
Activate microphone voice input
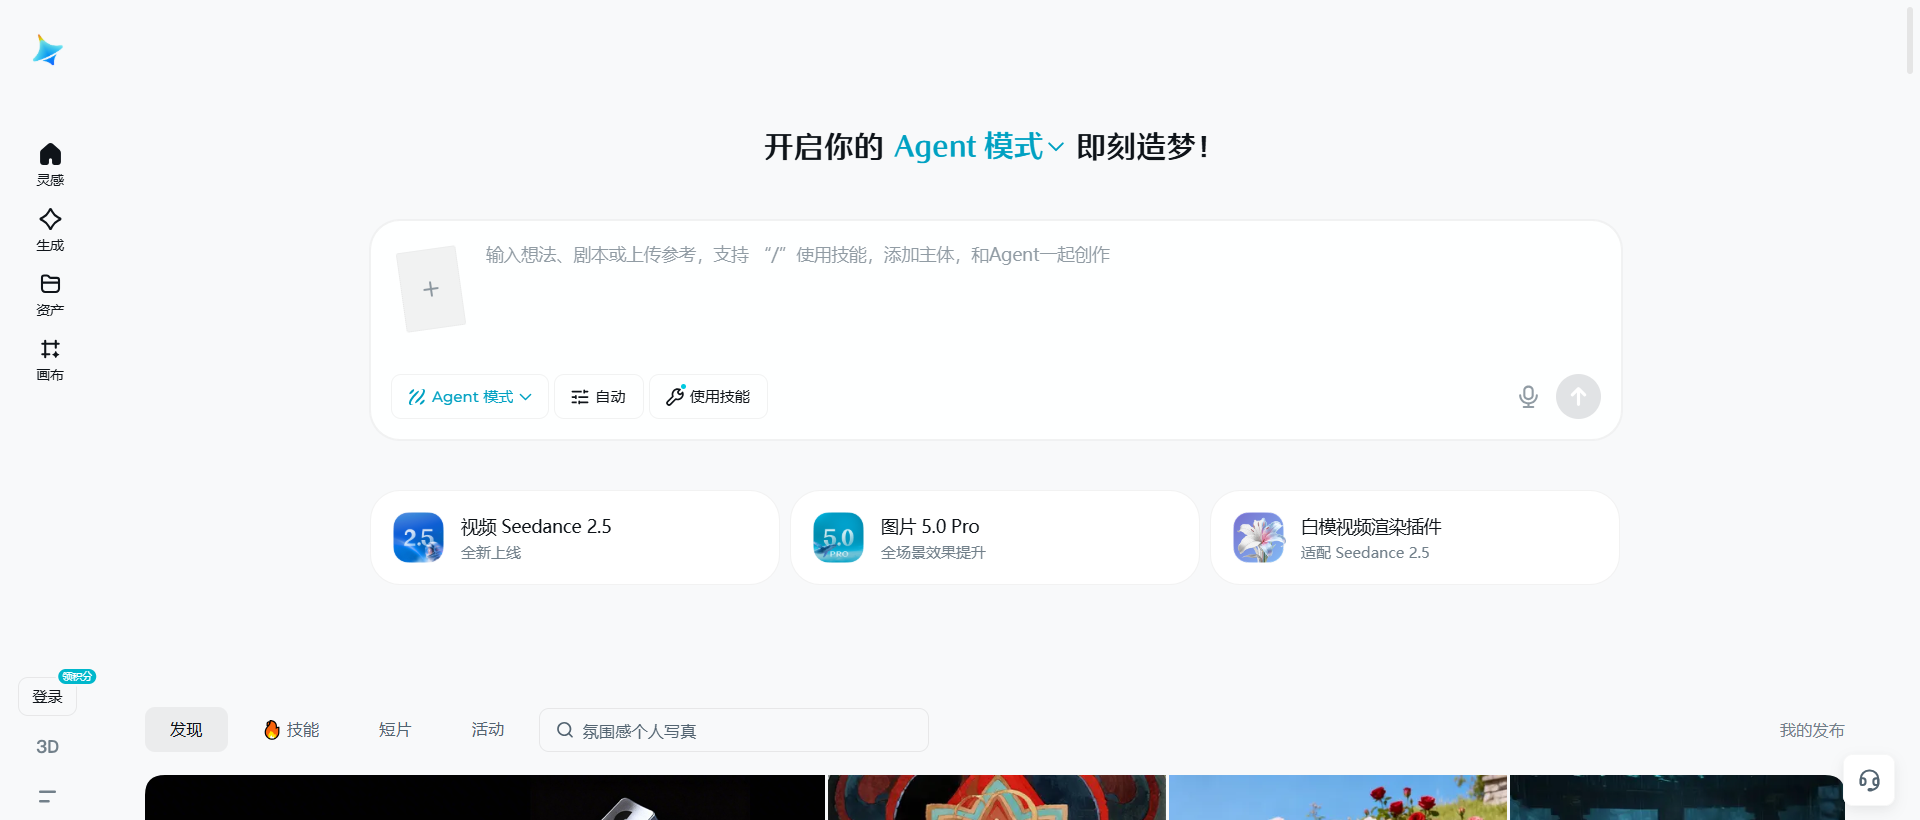[1528, 397]
